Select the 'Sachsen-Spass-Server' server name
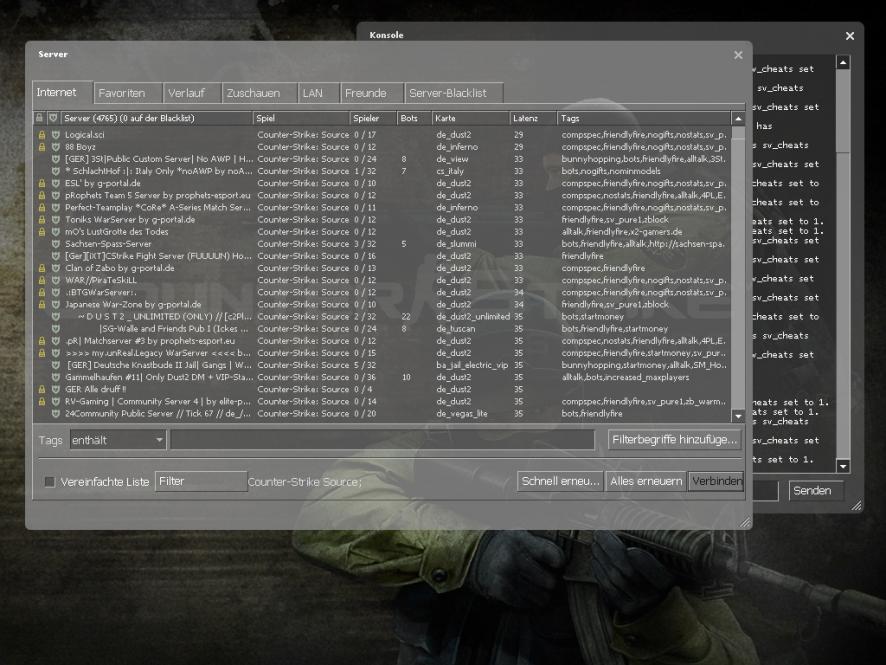Image resolution: width=886 pixels, height=665 pixels. point(108,244)
